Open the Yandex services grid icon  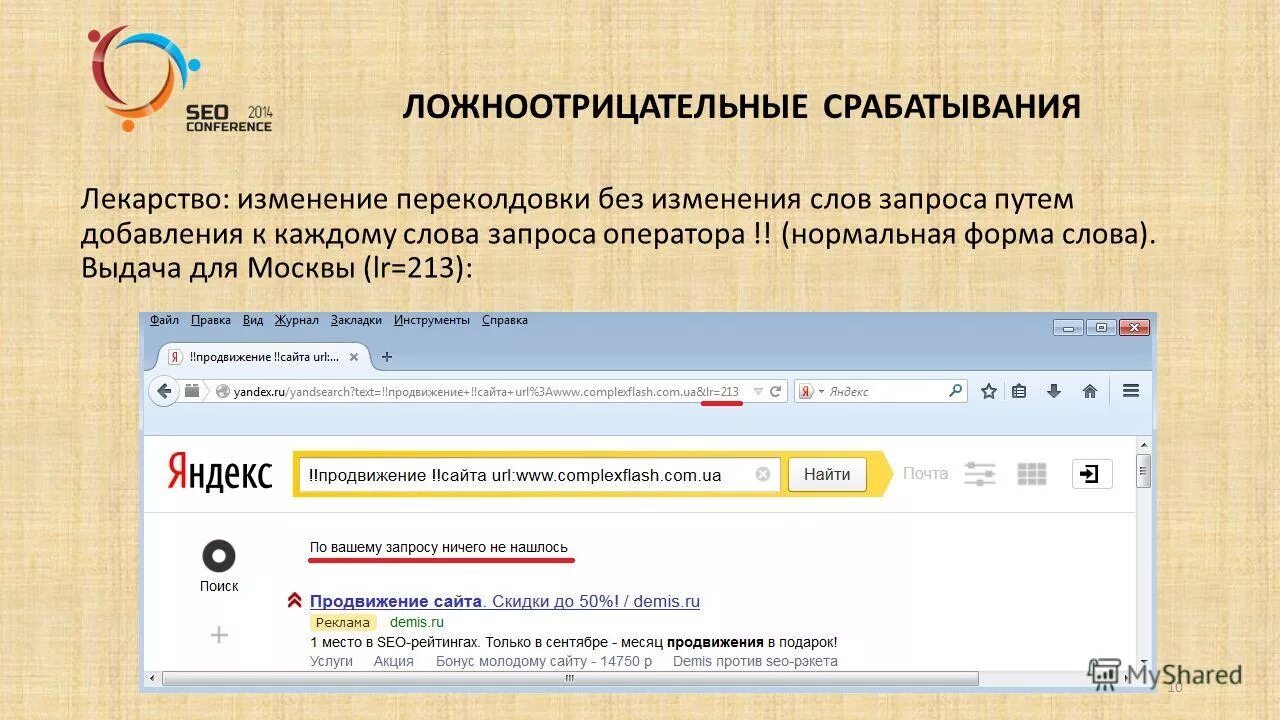coord(1031,474)
